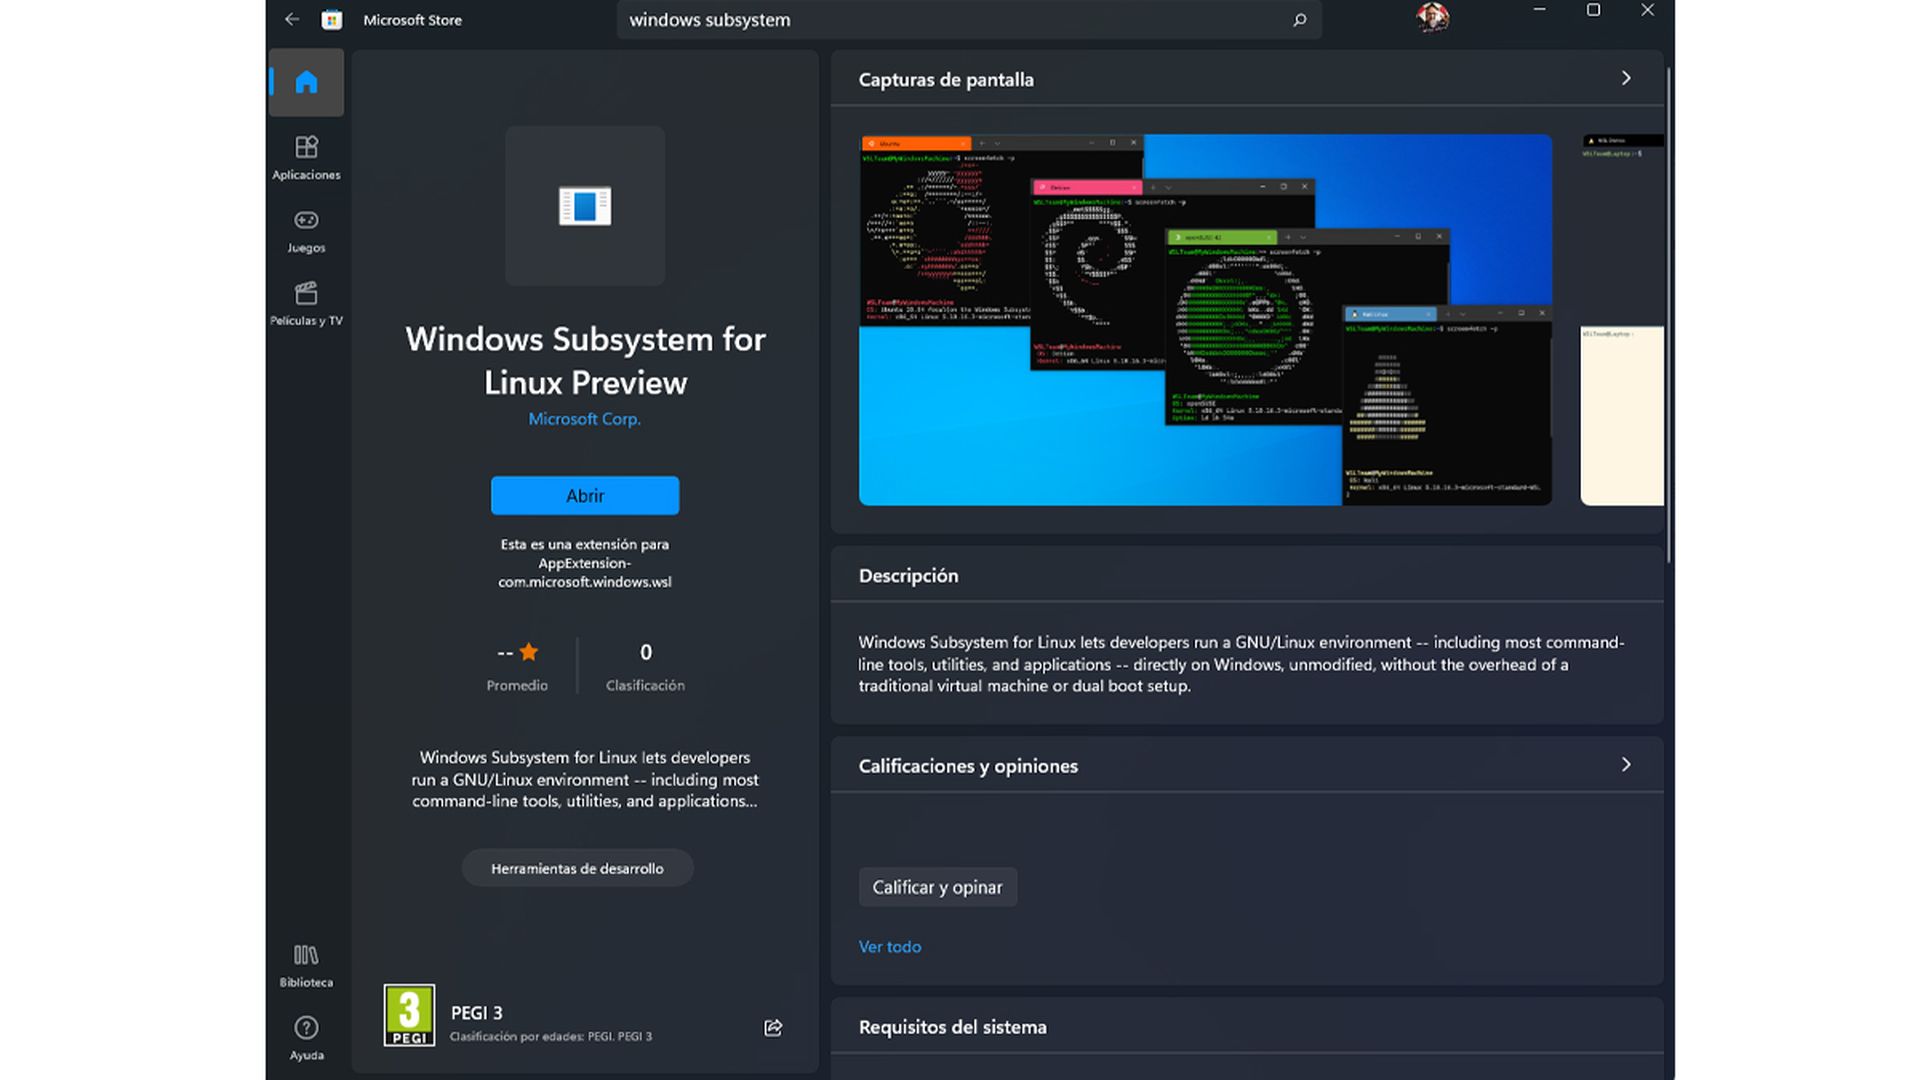Click the long description paragraph in Descripción

coord(1241,664)
